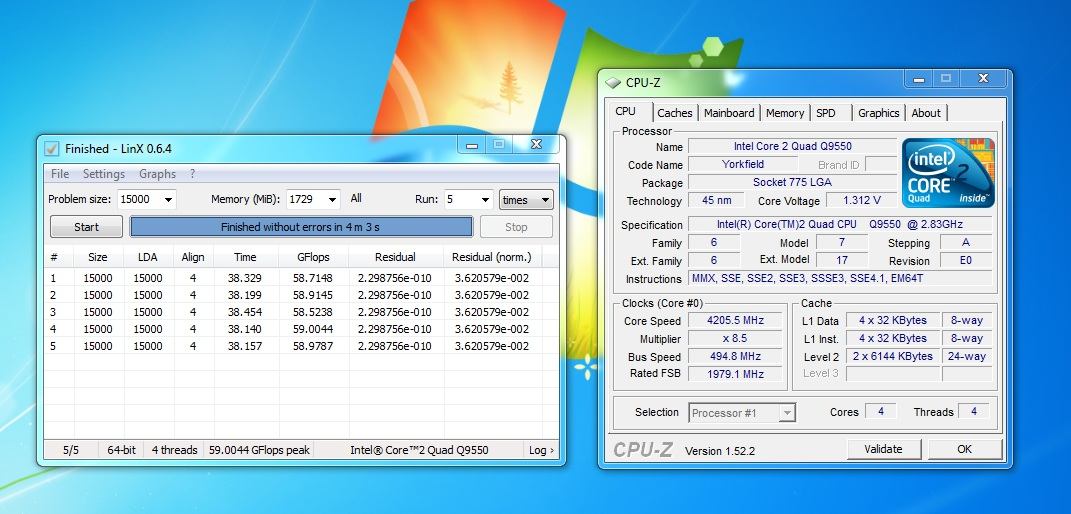Click the Intel Core 2 Quad logo
The height and width of the screenshot is (514, 1071).
tap(947, 173)
